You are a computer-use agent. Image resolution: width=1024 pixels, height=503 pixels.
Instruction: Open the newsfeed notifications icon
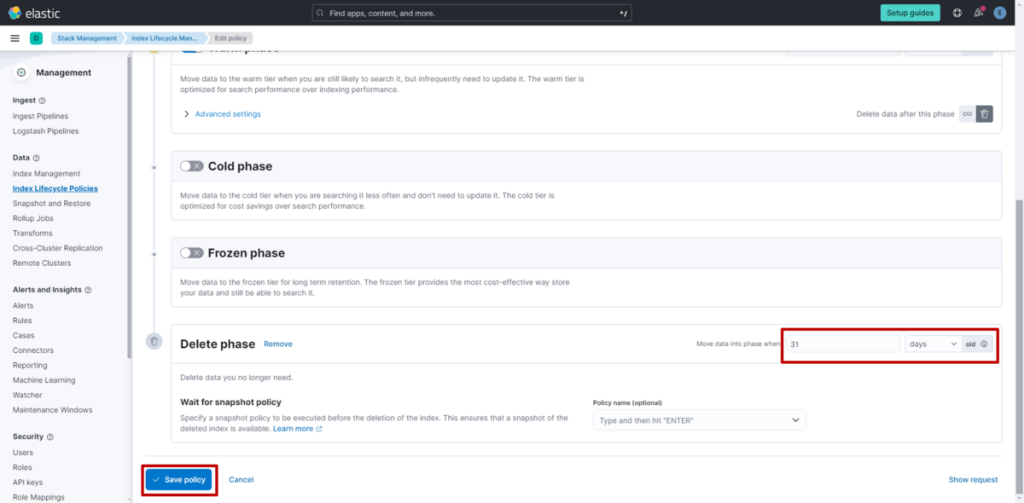[x=978, y=13]
